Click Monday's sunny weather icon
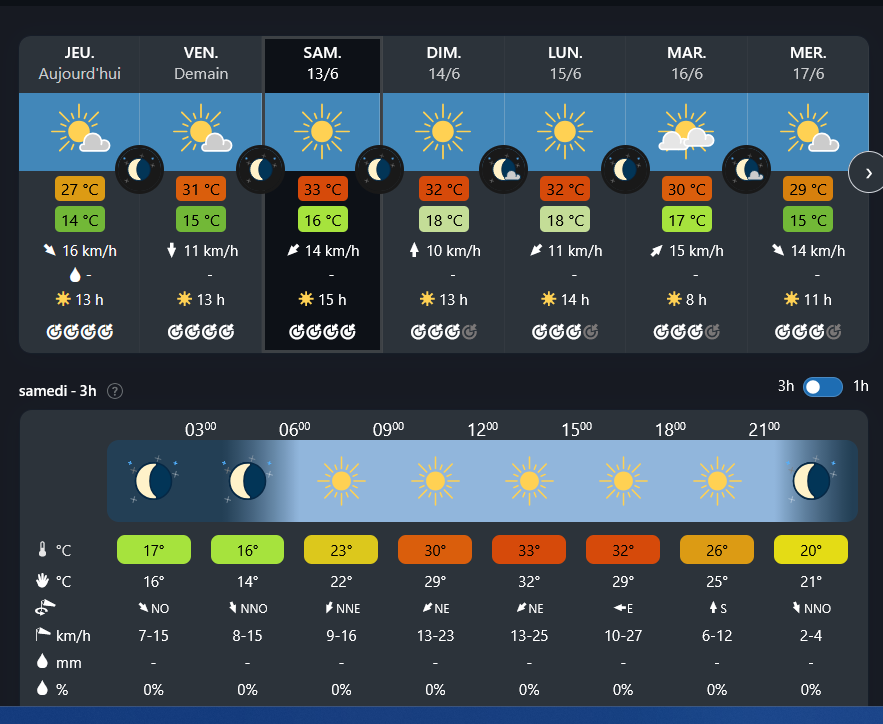This screenshot has height=724, width=883. tap(565, 131)
